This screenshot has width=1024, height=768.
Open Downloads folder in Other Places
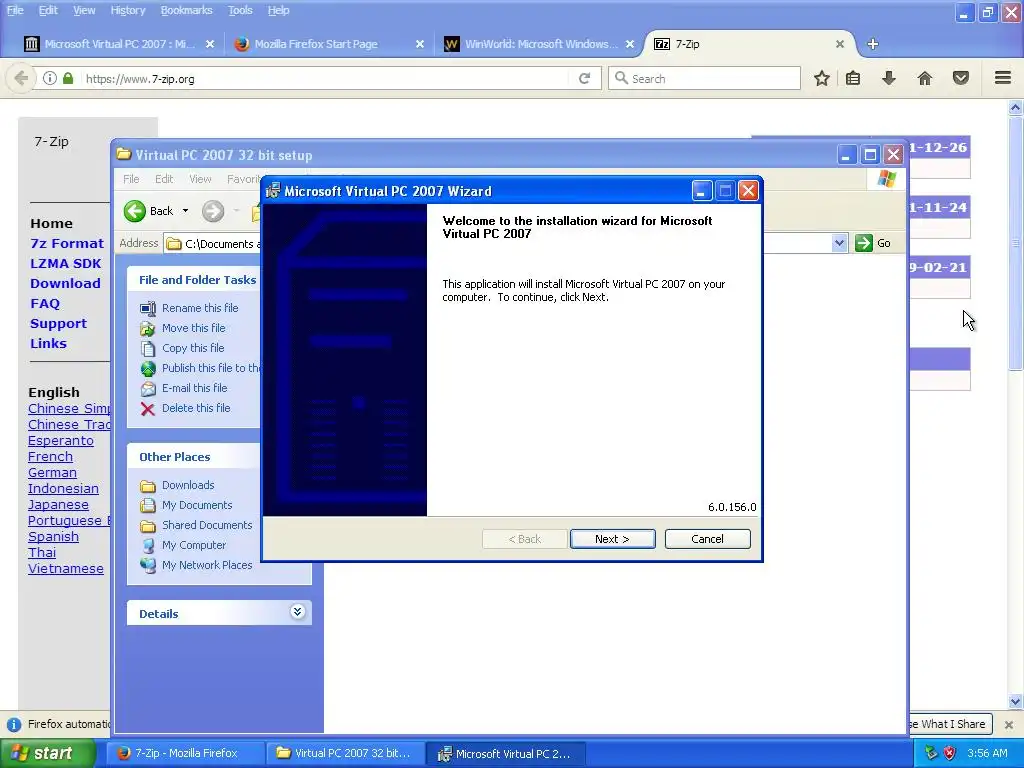[x=188, y=485]
